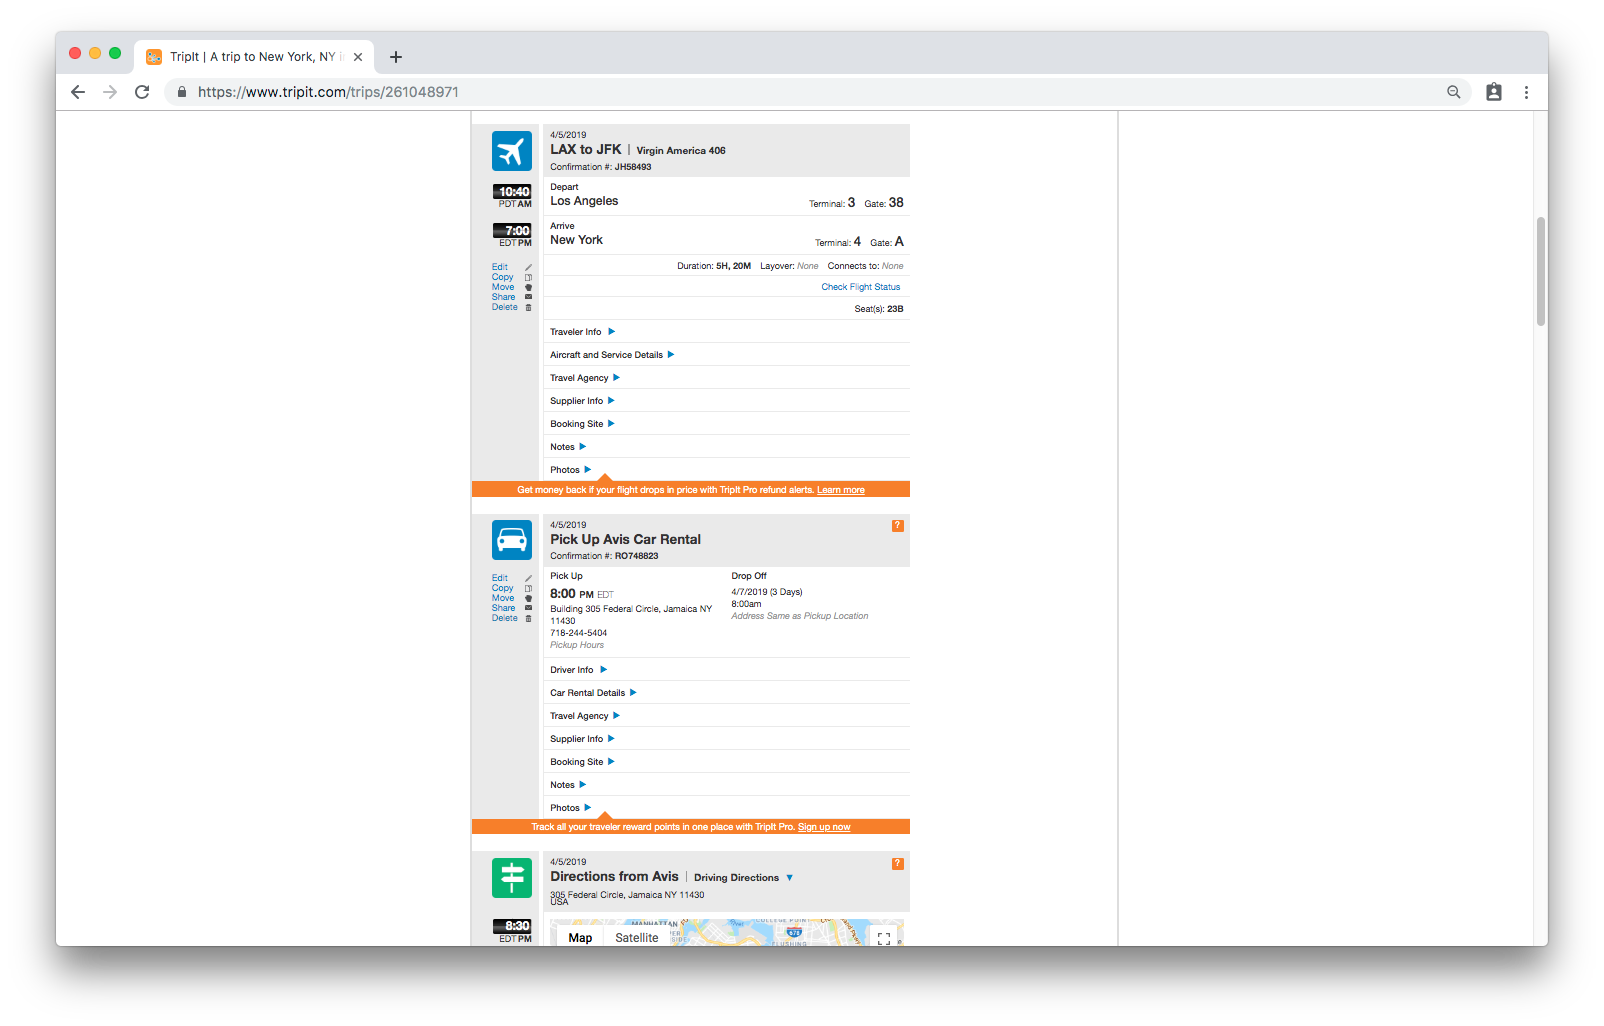Click the Directions from Avis heading
The image size is (1604, 1026).
point(614,877)
